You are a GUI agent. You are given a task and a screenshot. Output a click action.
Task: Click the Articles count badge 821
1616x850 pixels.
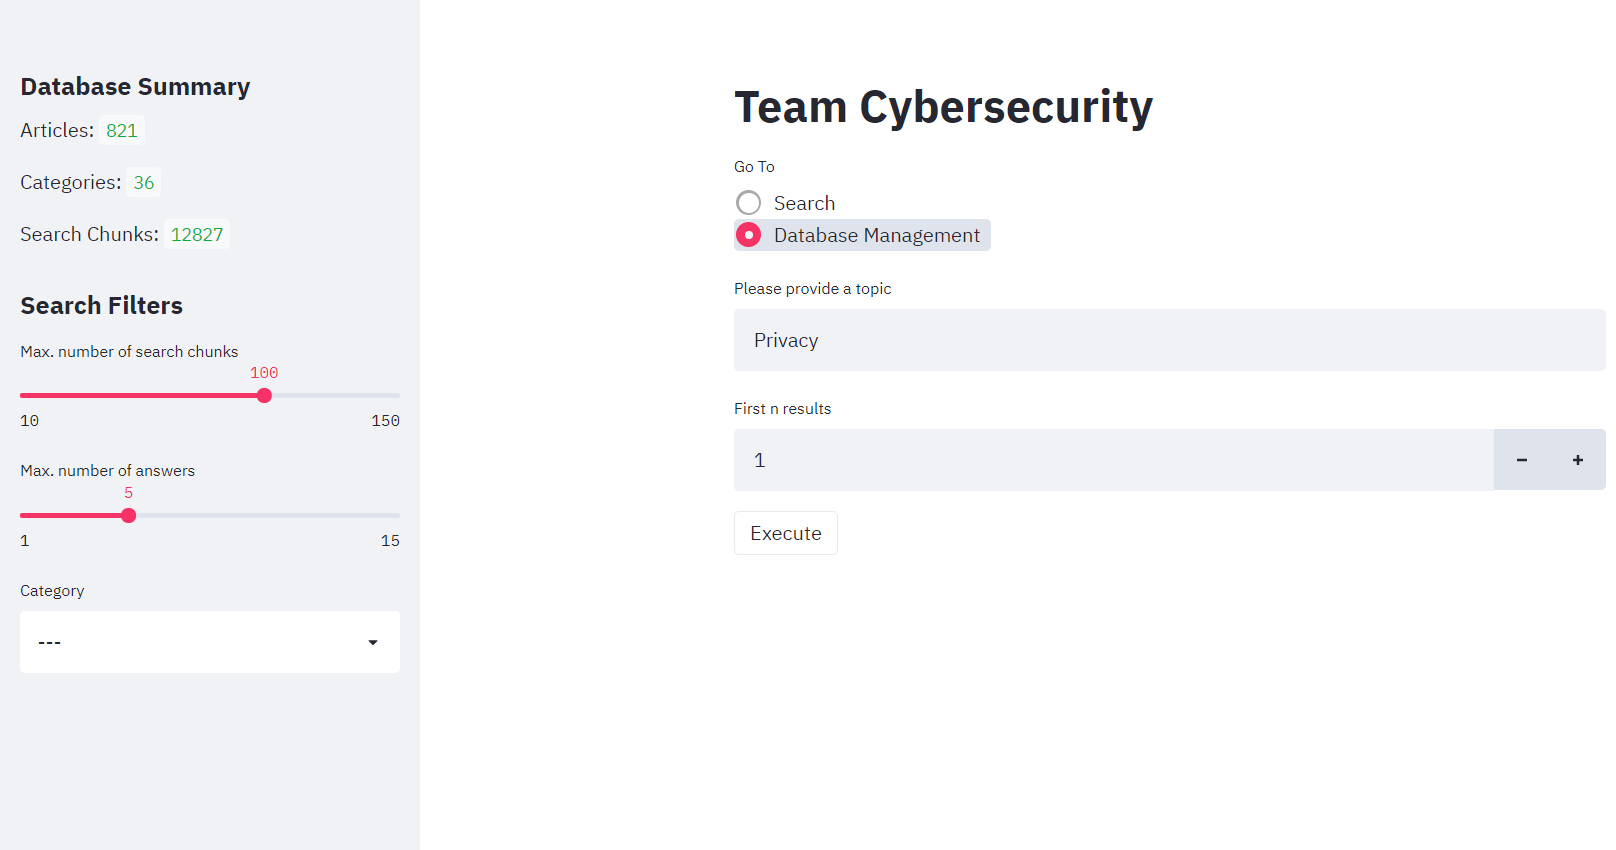pyautogui.click(x=122, y=131)
